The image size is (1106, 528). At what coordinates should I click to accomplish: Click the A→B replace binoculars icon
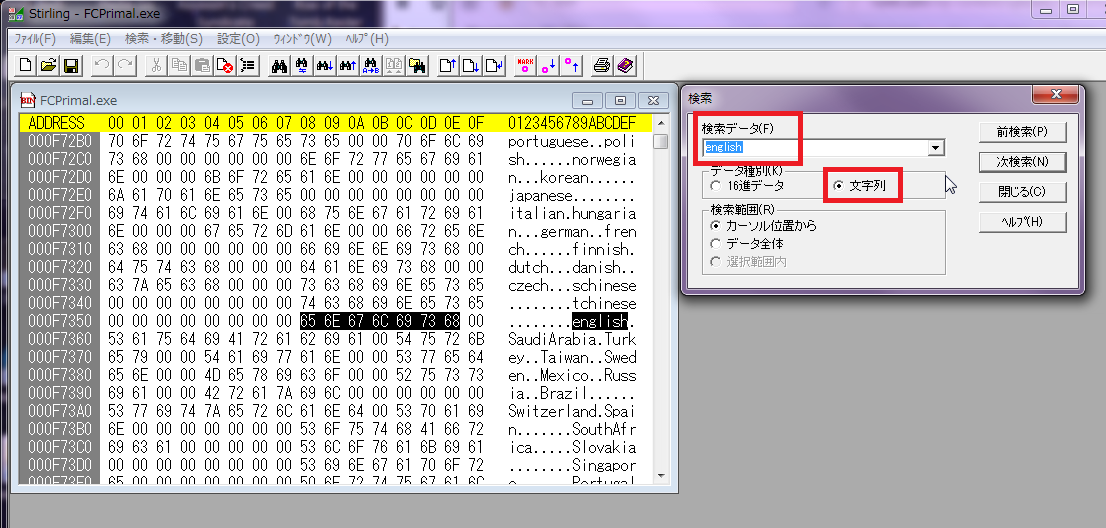click(x=371, y=66)
